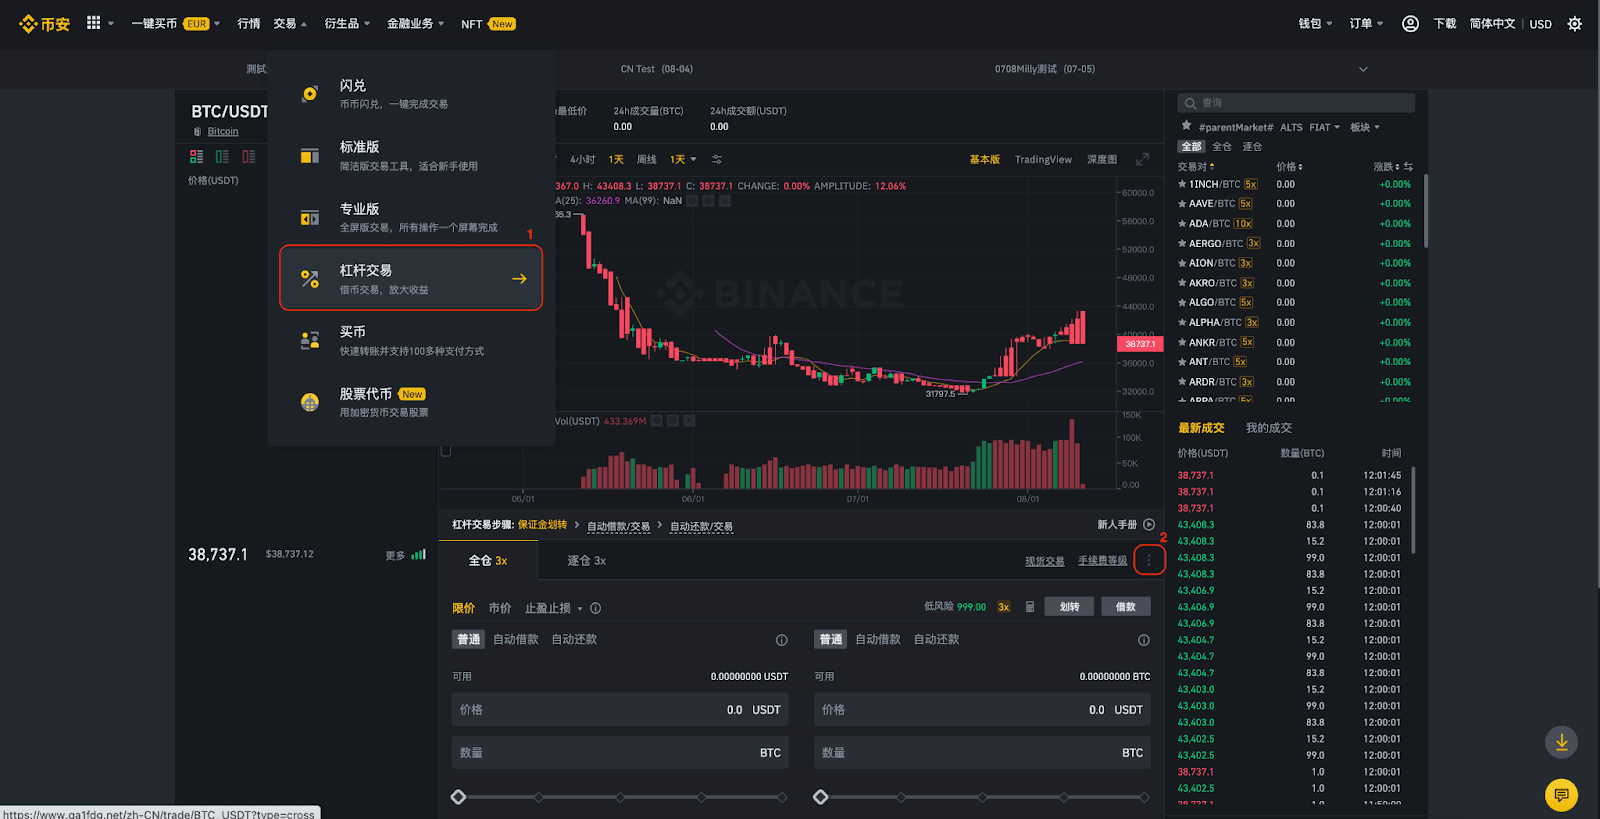Open the 1天 interval dropdown
This screenshot has width=1600, height=819.
click(x=683, y=160)
